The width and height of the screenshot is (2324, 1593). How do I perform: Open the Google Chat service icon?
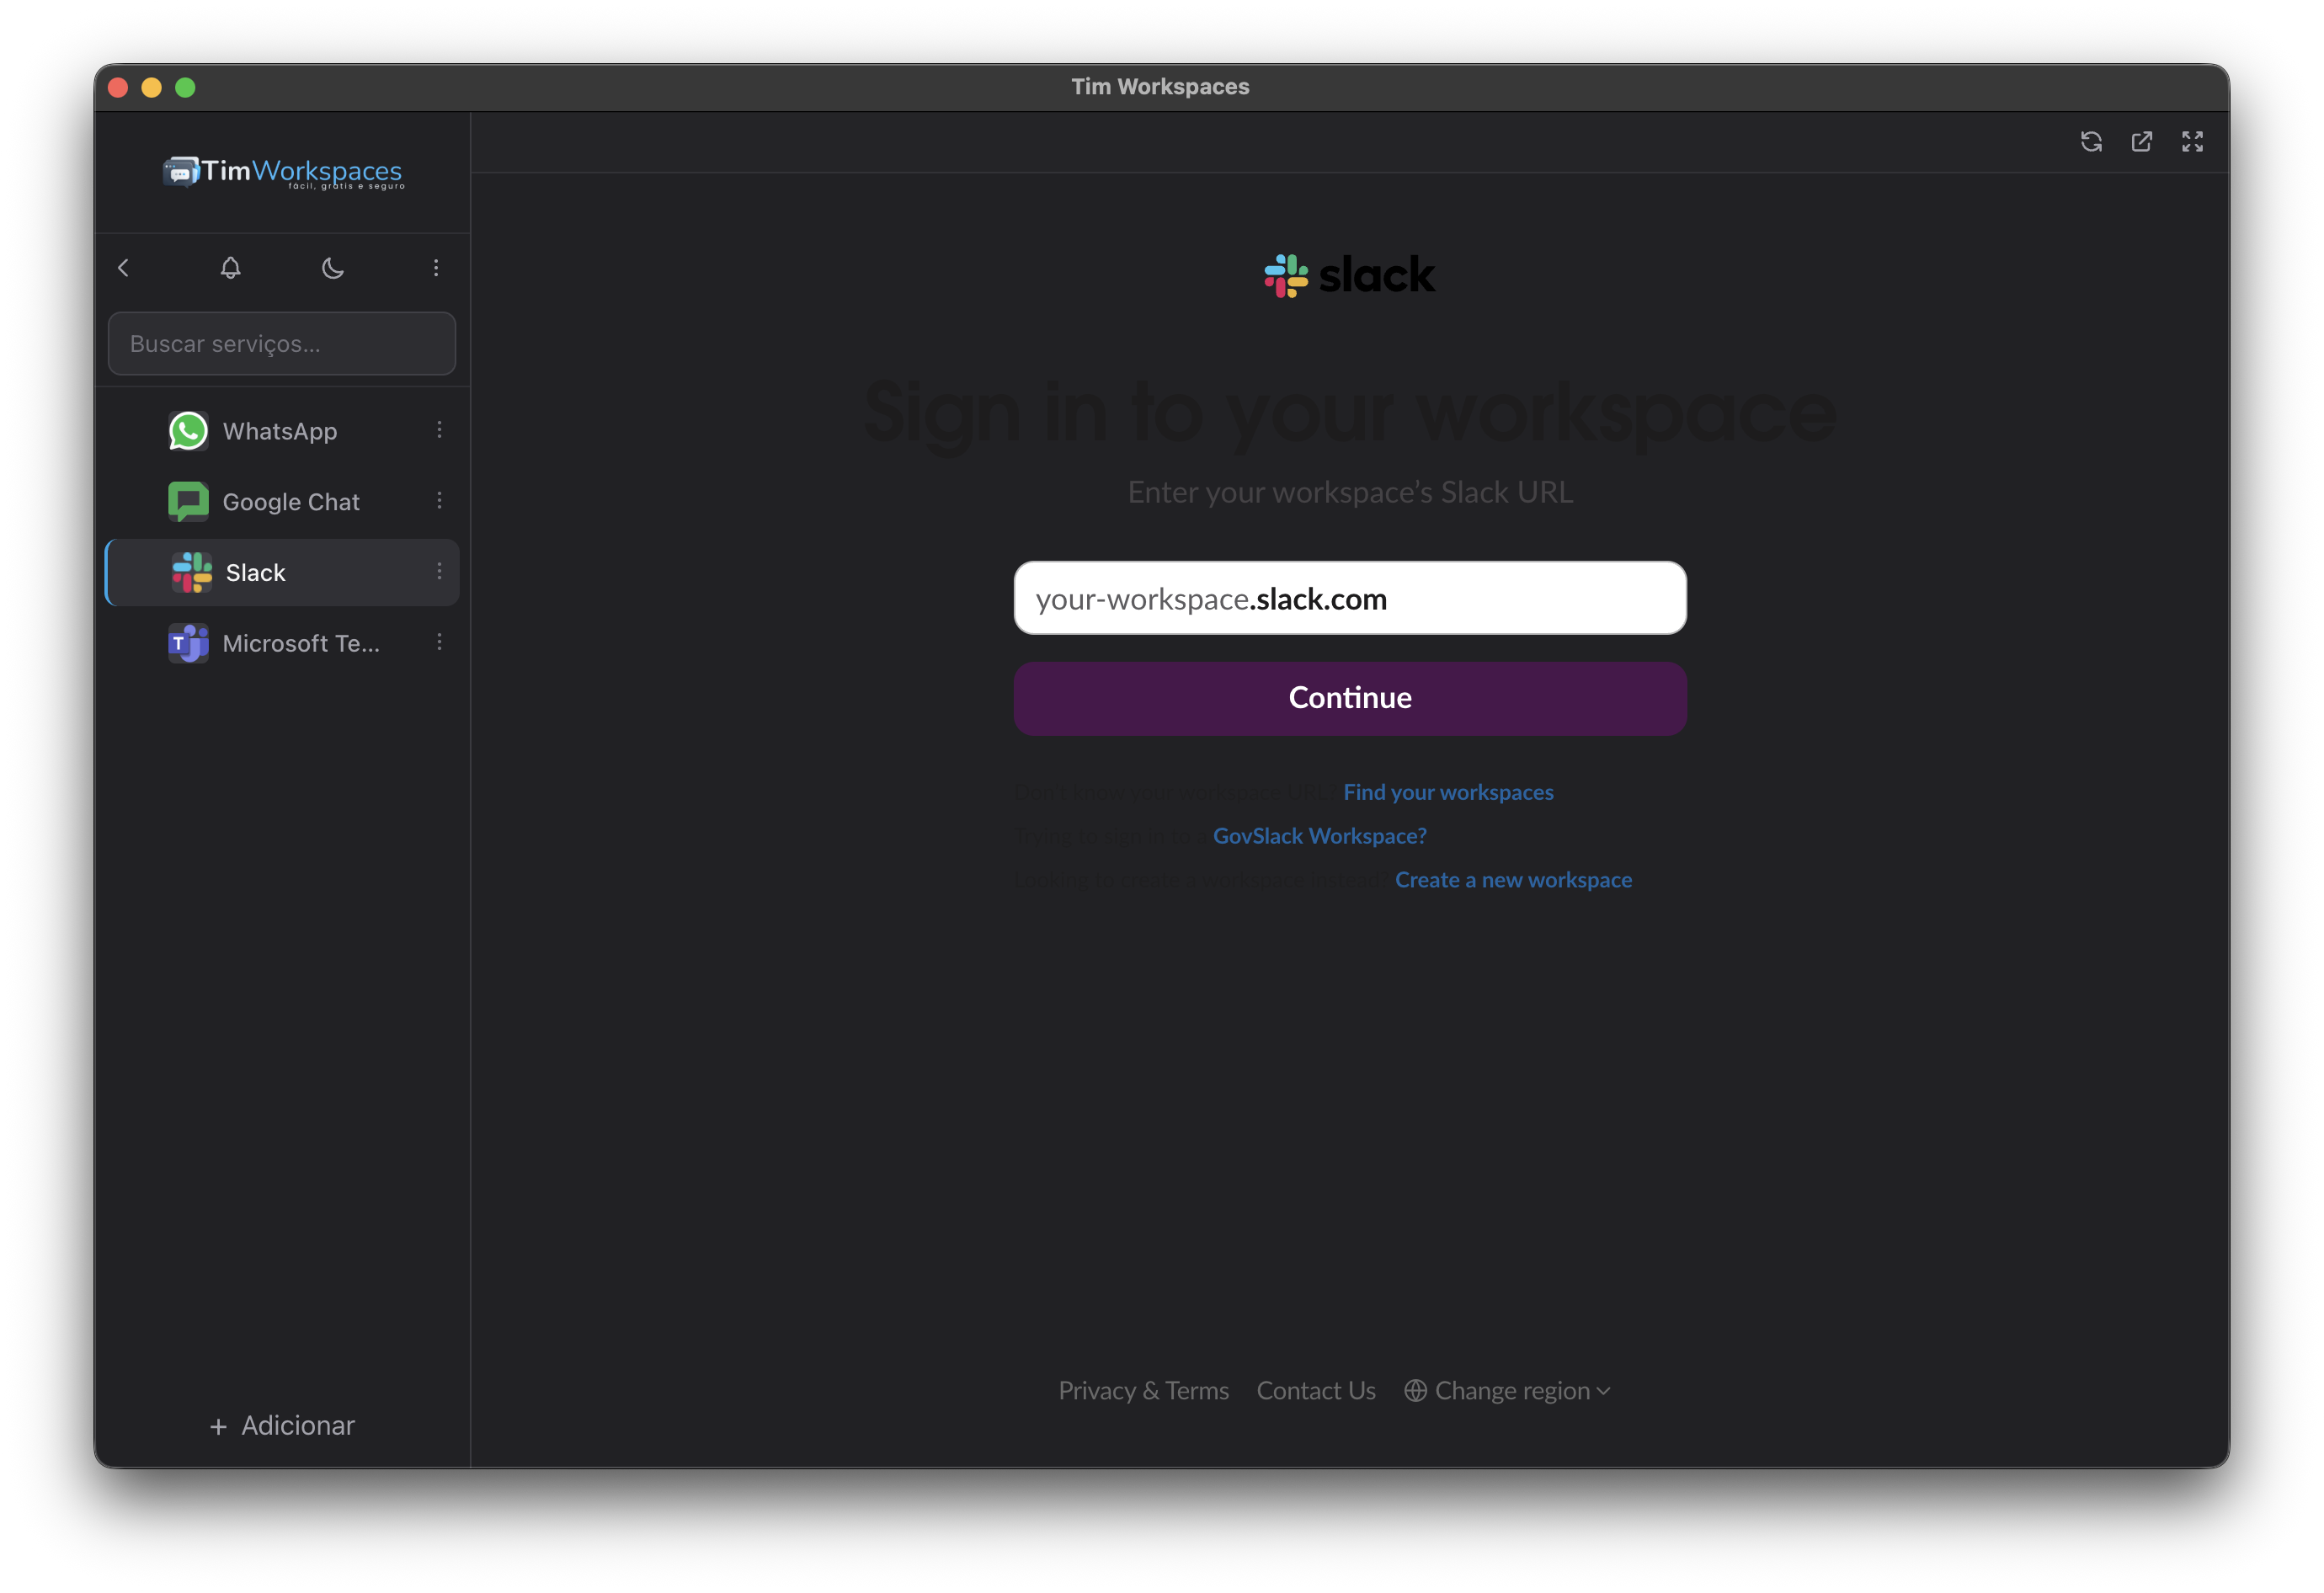188,501
